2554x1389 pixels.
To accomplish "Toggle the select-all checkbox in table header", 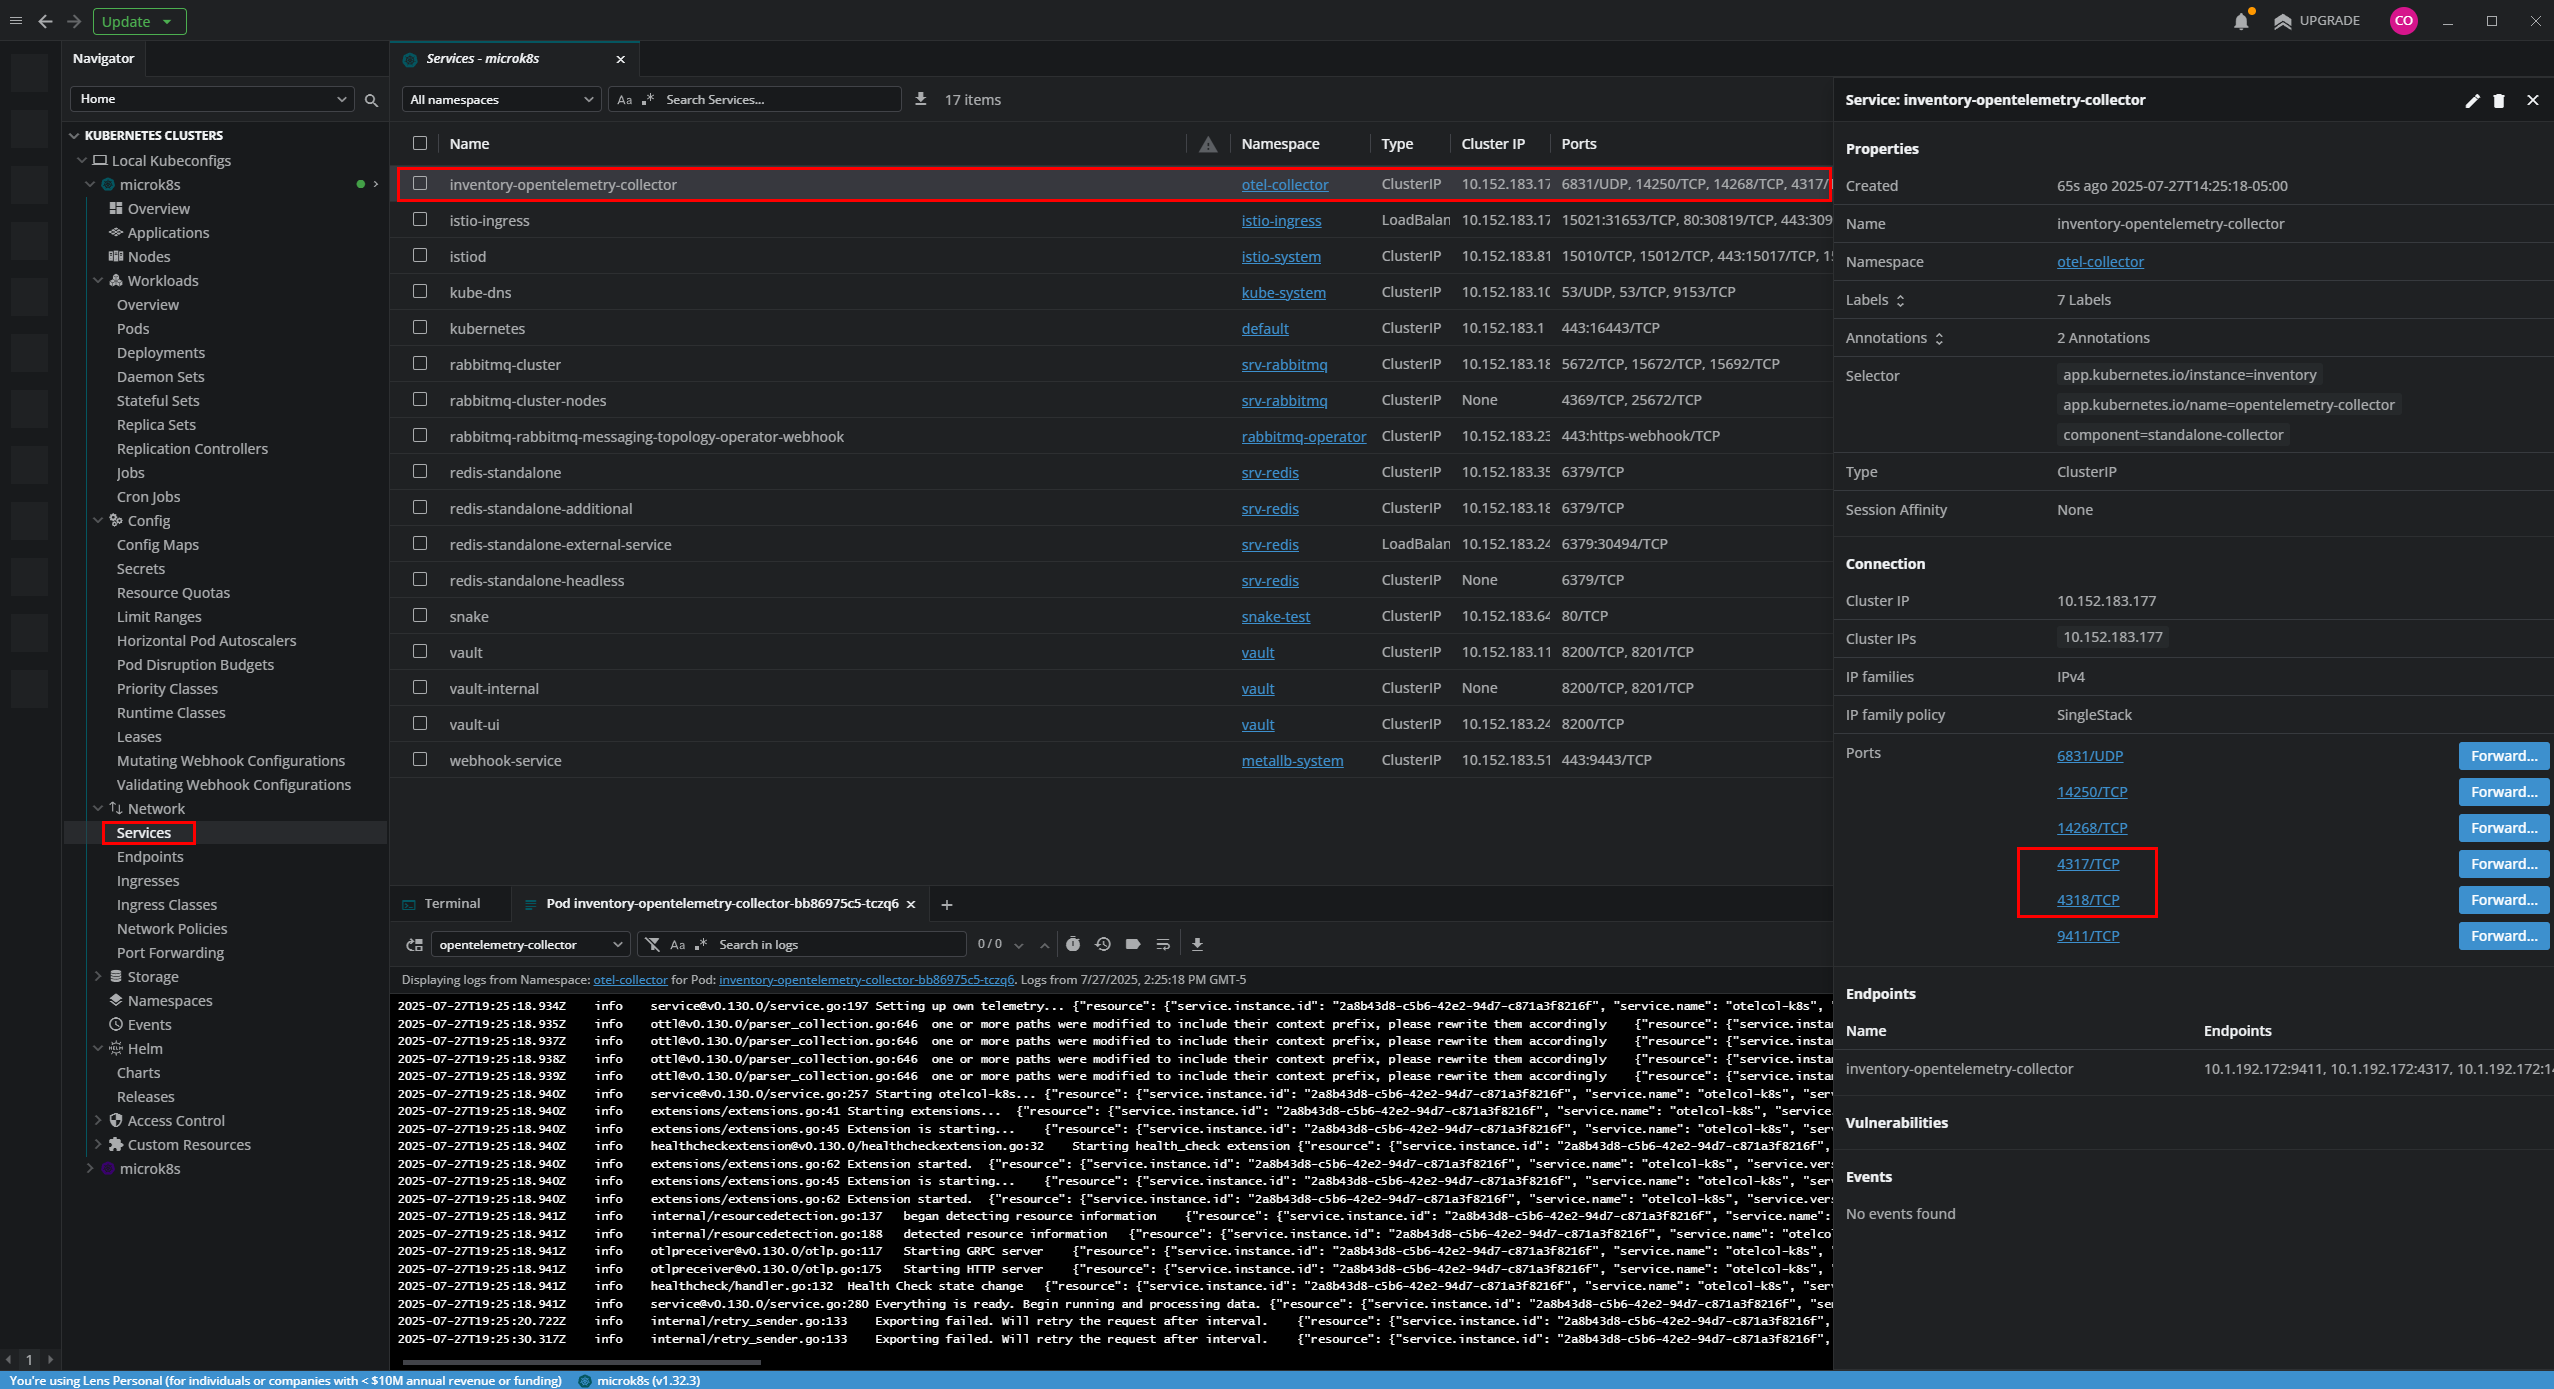I will pyautogui.click(x=420, y=143).
